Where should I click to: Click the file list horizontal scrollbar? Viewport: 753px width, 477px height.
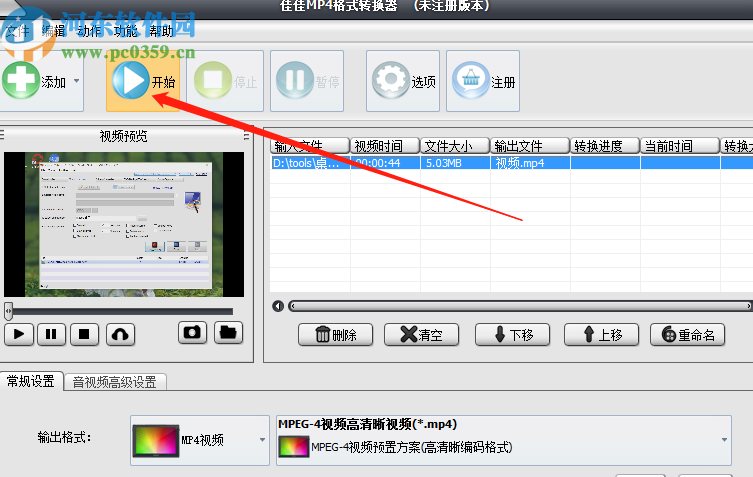[x=520, y=306]
